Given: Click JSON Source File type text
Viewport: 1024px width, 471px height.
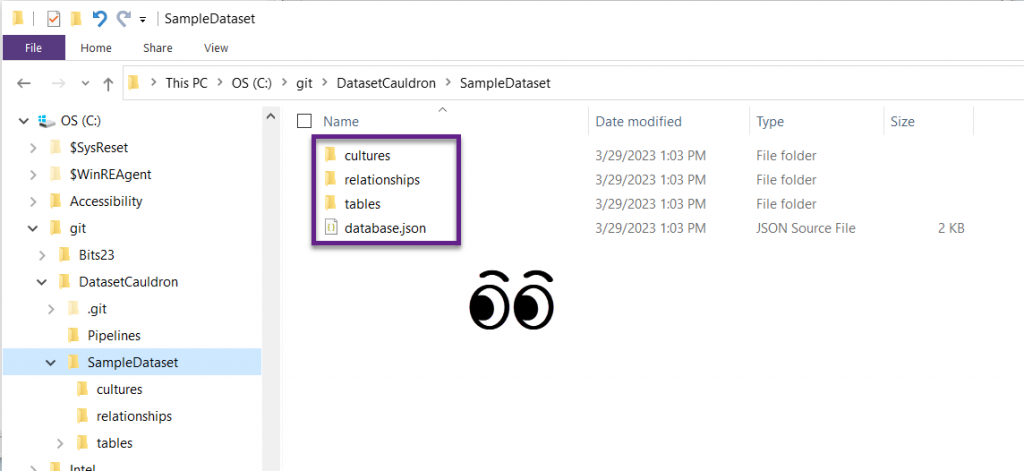Looking at the screenshot, I should coord(806,229).
